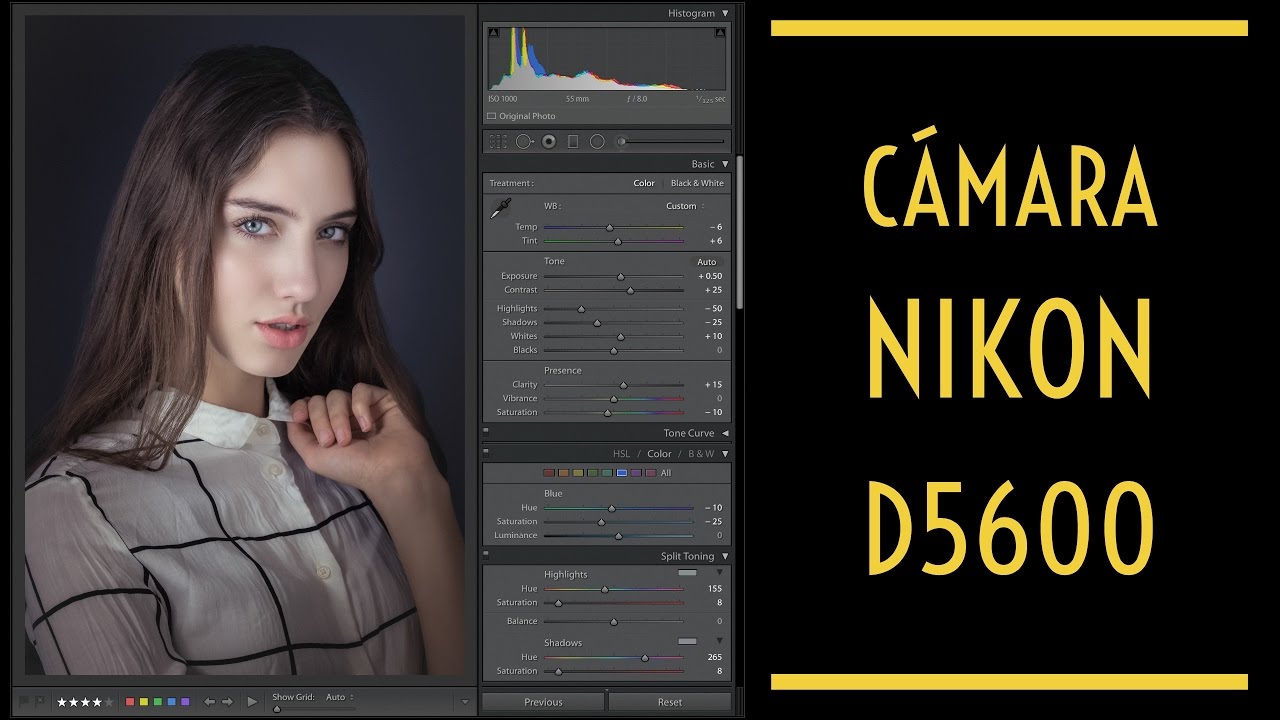
Task: Select the Purple color channel swatch
Action: pyautogui.click(x=637, y=473)
